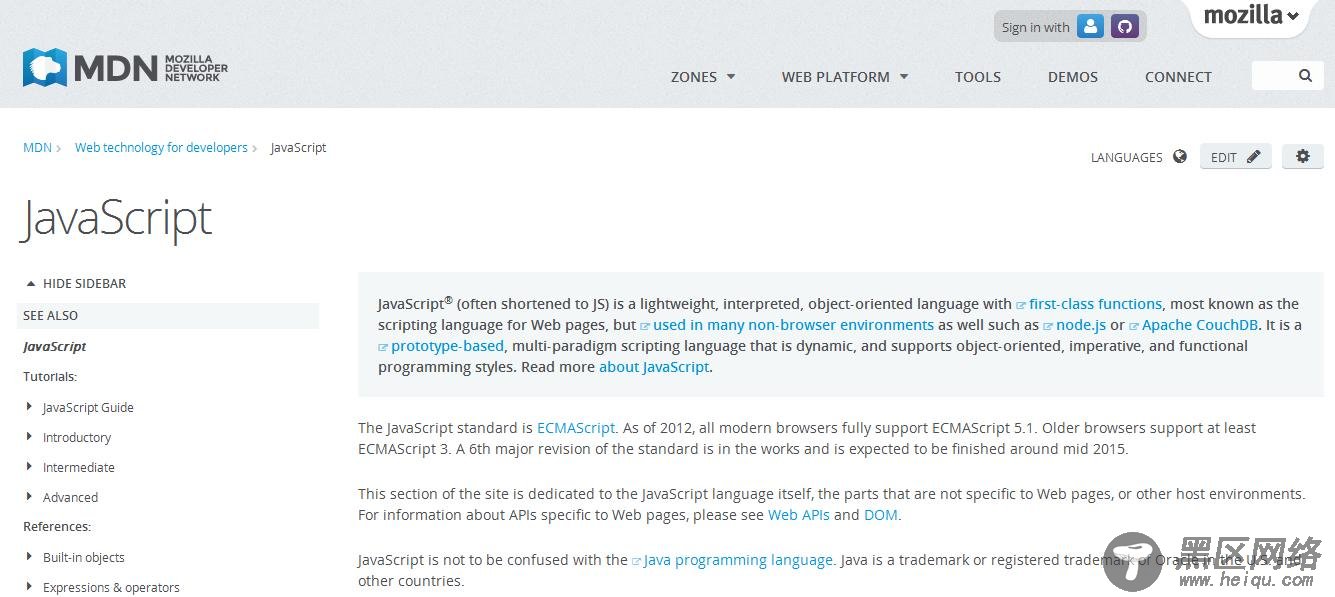Follow the ECMAScript link
Screen dimensions: 1335x597
pos(576,428)
